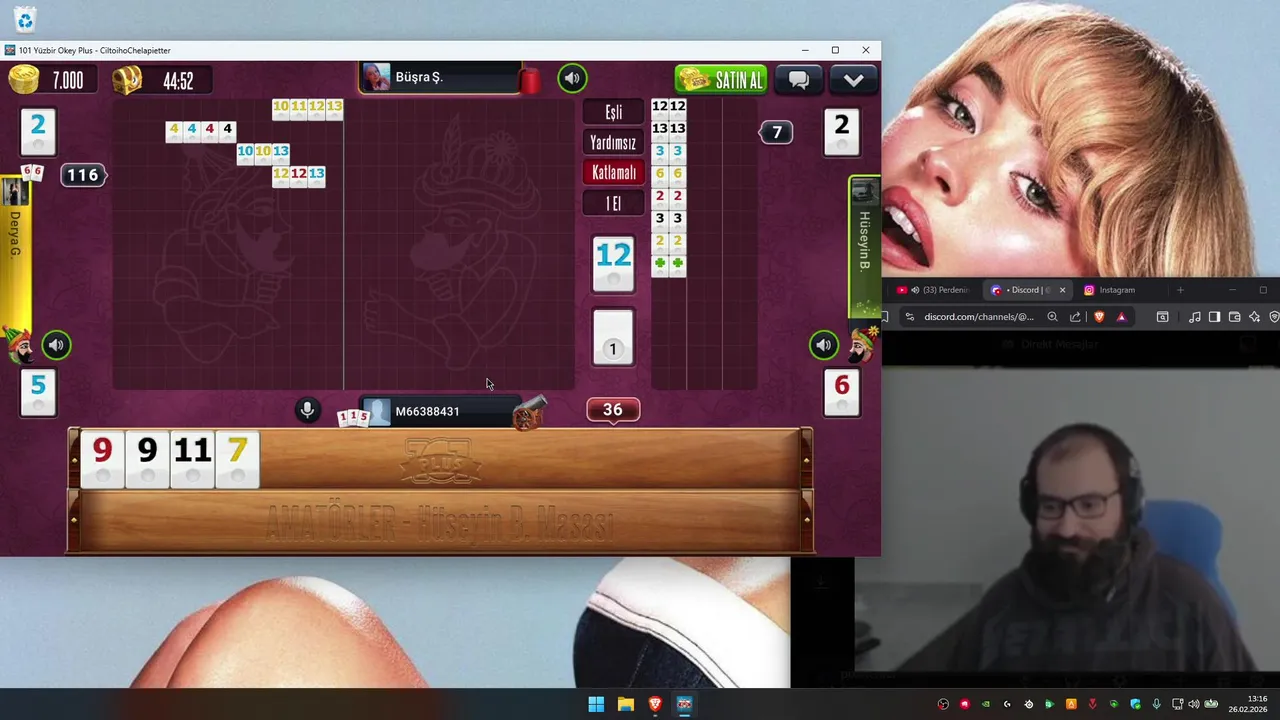Screen dimensions: 1280x720
Task: Select the Eşli mode label
Action: pyautogui.click(x=613, y=112)
